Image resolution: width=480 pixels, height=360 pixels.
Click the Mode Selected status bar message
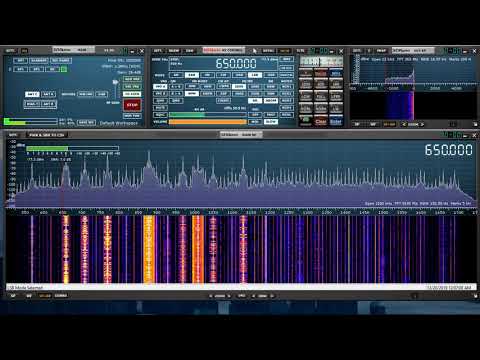[x=26, y=287]
